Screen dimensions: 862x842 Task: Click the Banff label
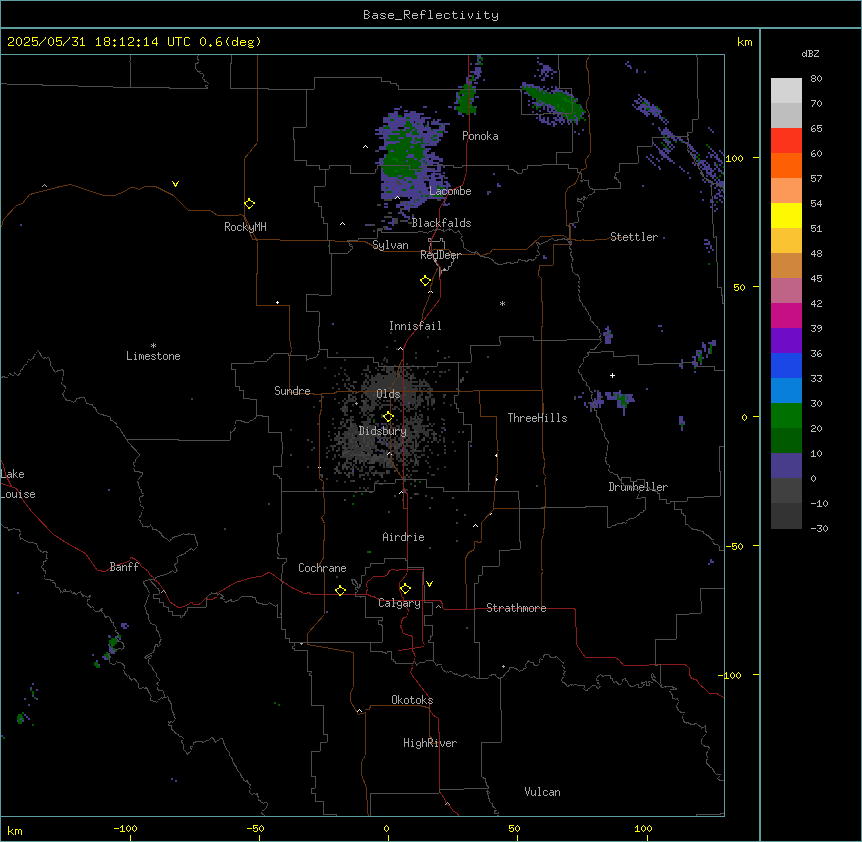tap(124, 567)
